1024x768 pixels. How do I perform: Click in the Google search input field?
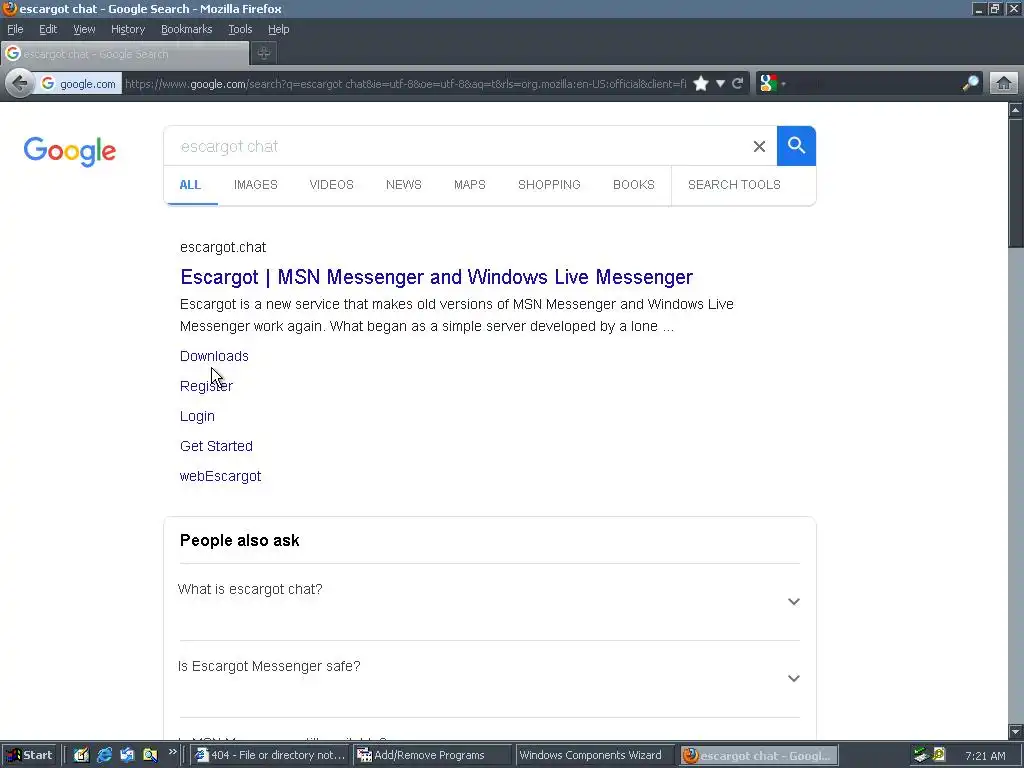(x=457, y=146)
